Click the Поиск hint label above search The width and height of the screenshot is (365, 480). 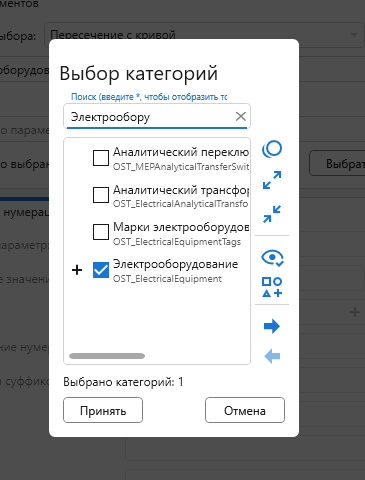pos(149,97)
